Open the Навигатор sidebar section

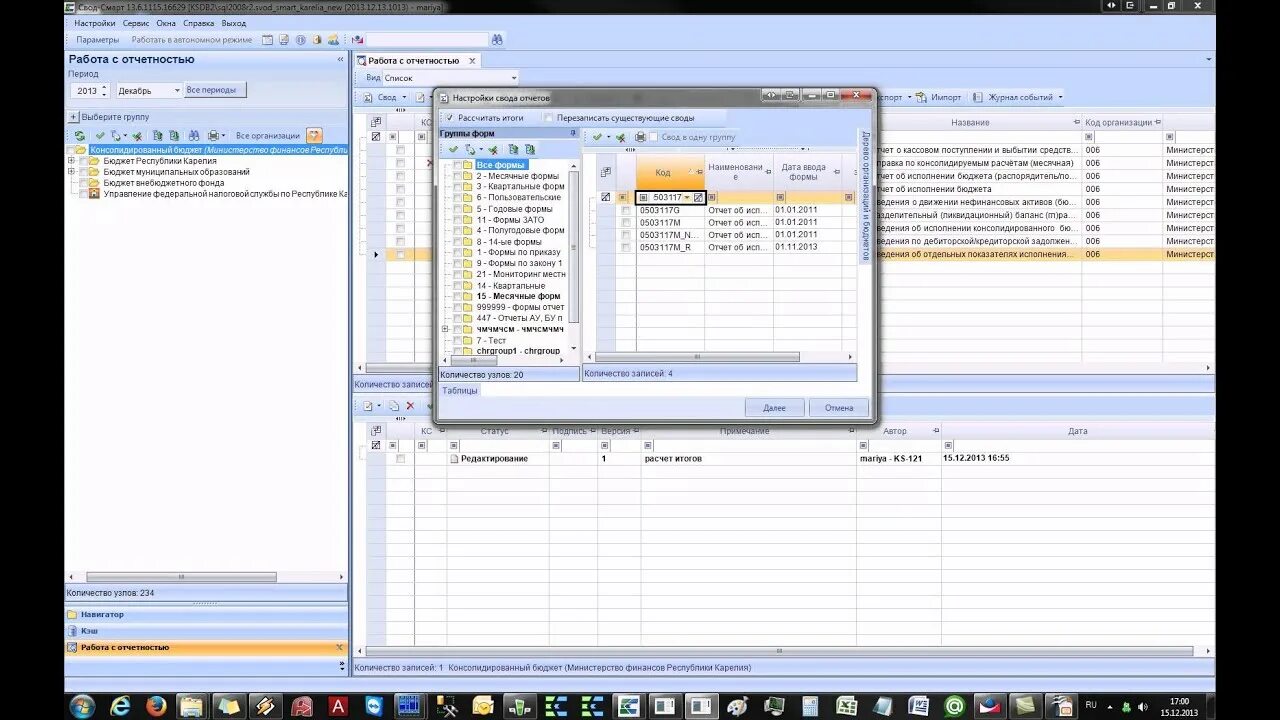pos(206,614)
